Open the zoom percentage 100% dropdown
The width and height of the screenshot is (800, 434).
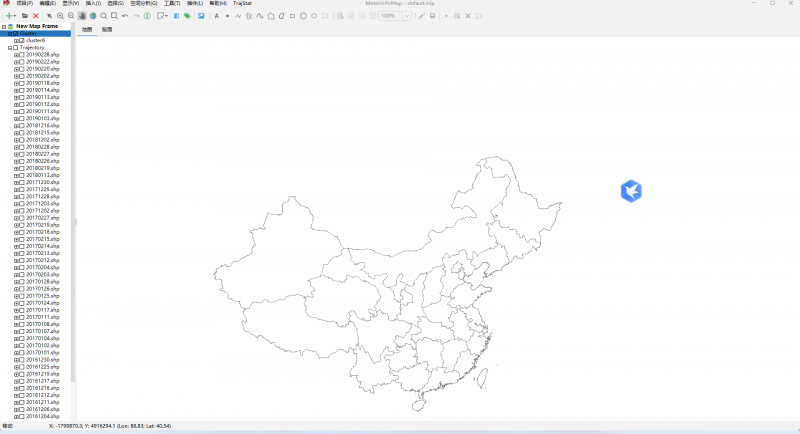407,16
